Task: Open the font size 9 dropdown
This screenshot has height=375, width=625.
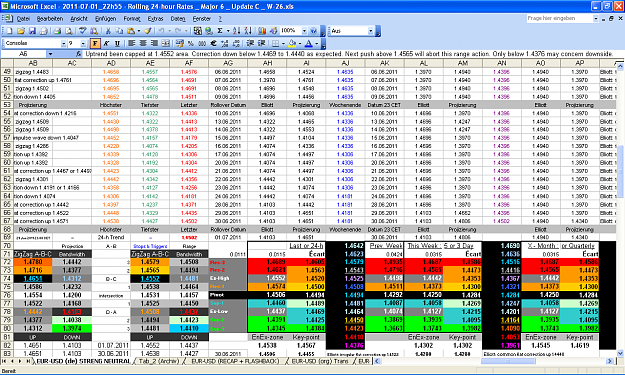Action: [x=83, y=43]
